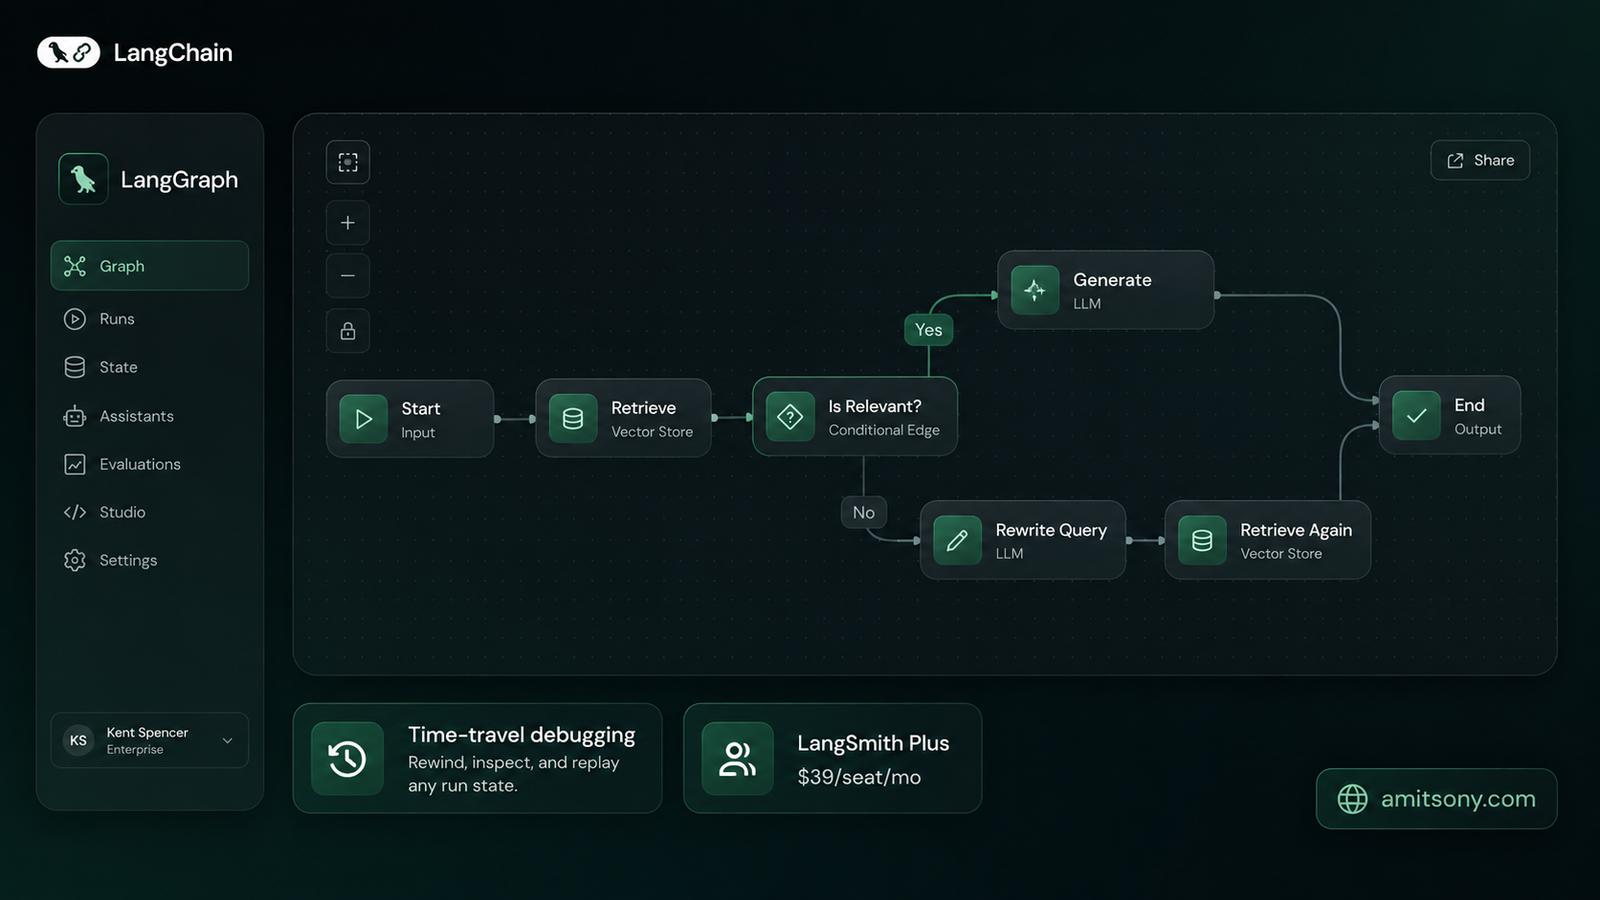Click the Share button

click(x=1480, y=160)
